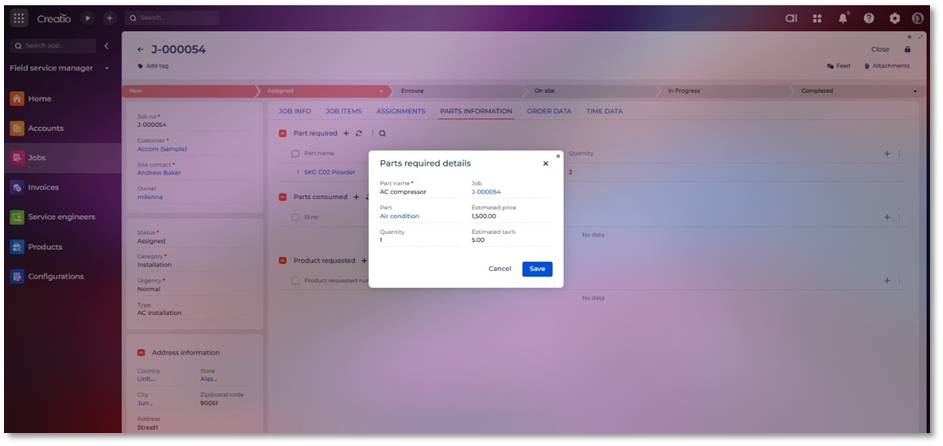
Task: Switch to the ORDER DATA tab
Action: (x=549, y=111)
